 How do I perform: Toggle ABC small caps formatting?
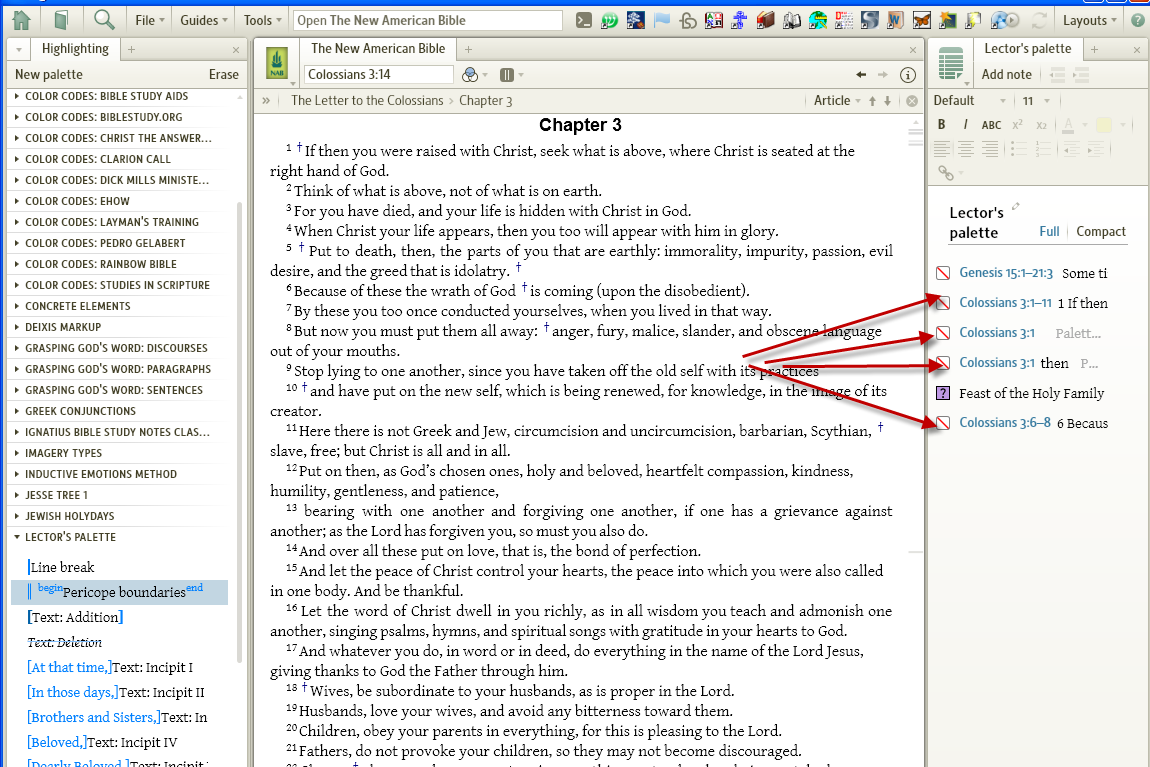991,125
